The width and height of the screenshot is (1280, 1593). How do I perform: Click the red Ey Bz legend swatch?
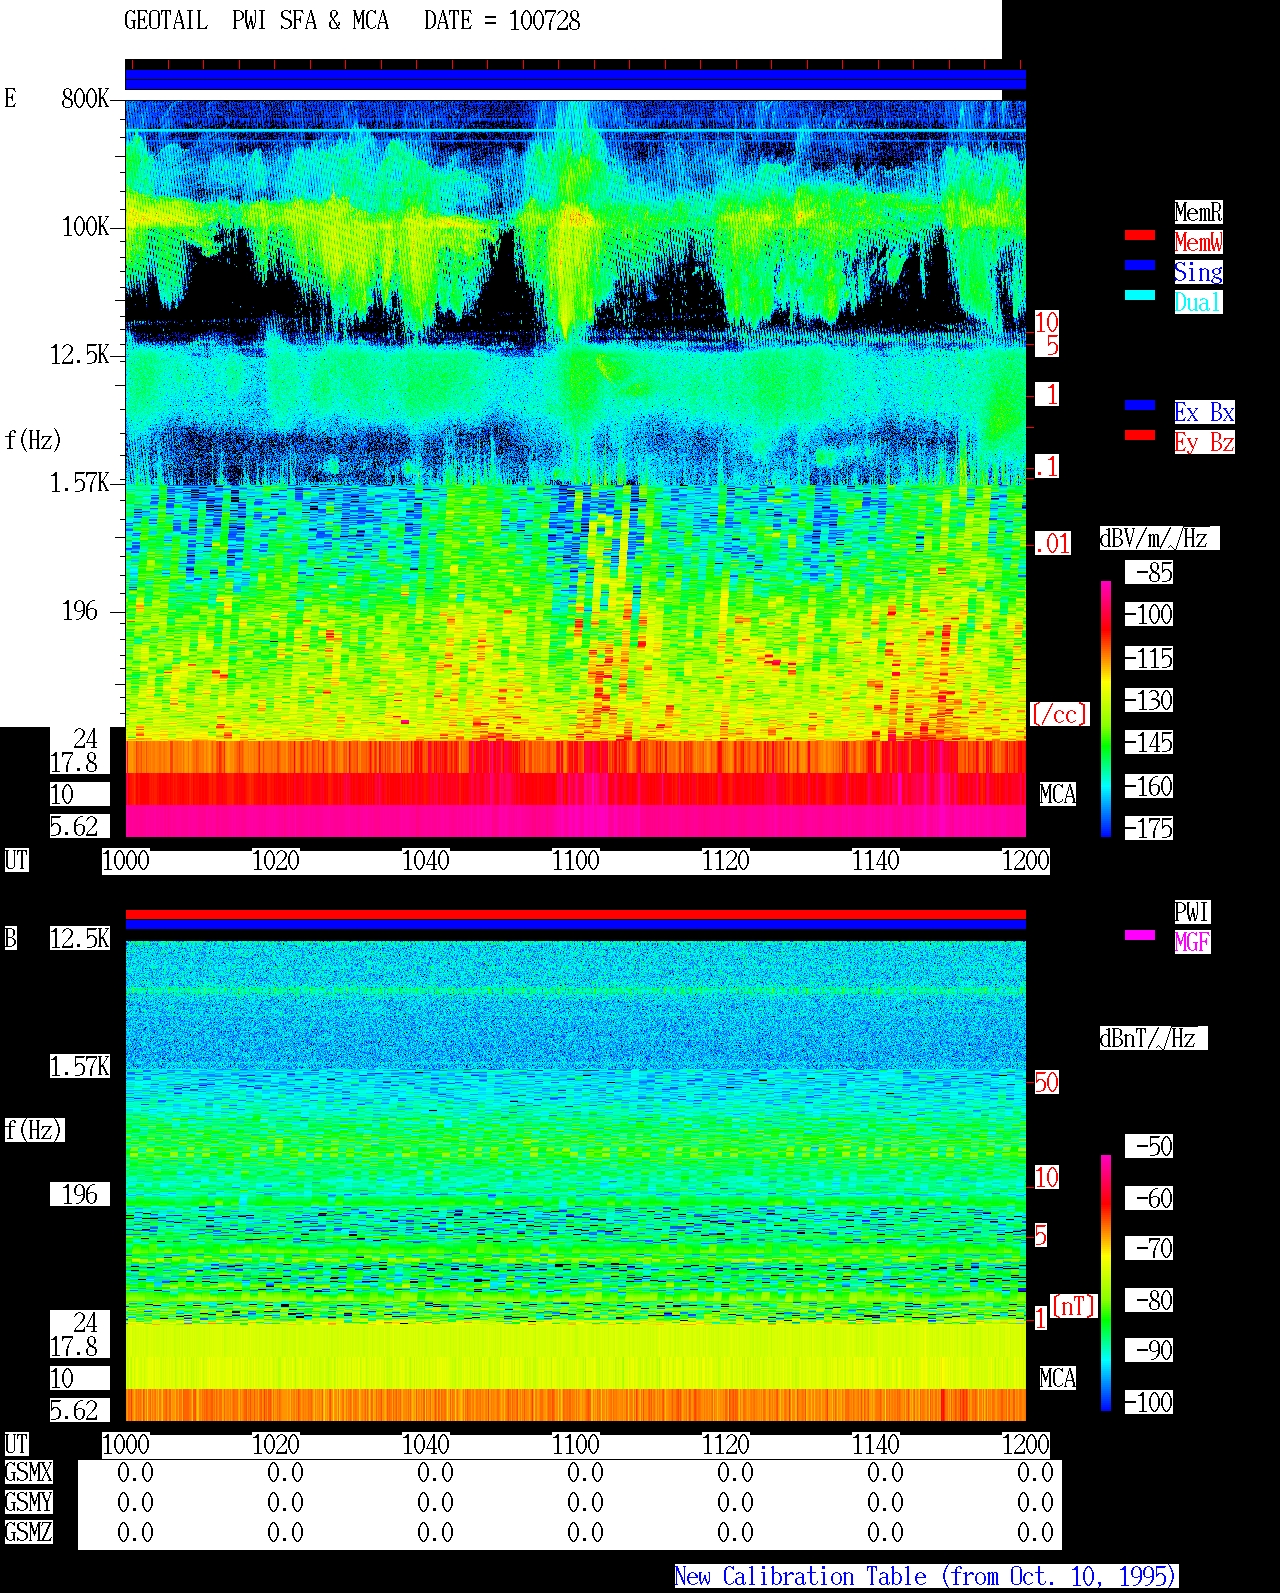[1140, 435]
